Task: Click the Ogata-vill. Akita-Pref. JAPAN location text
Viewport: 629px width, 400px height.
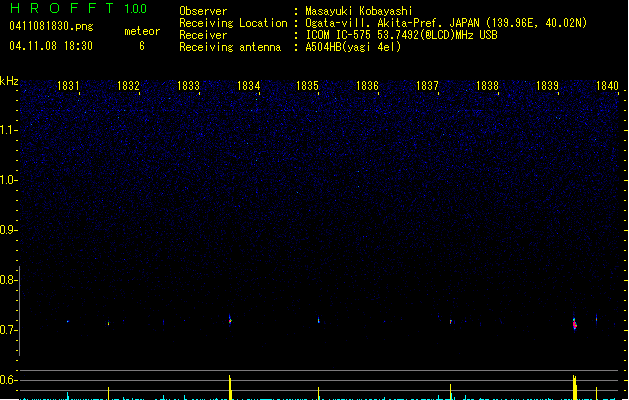Action: click(446, 23)
